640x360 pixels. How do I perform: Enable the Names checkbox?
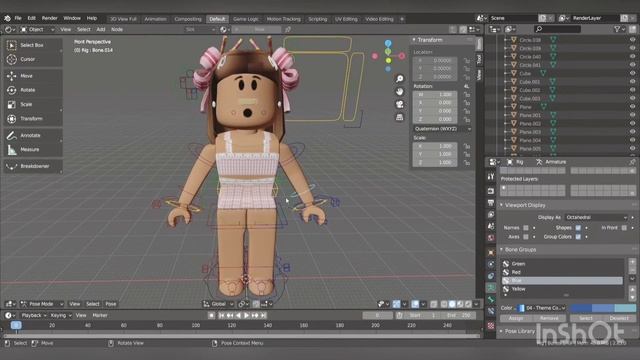(x=526, y=228)
